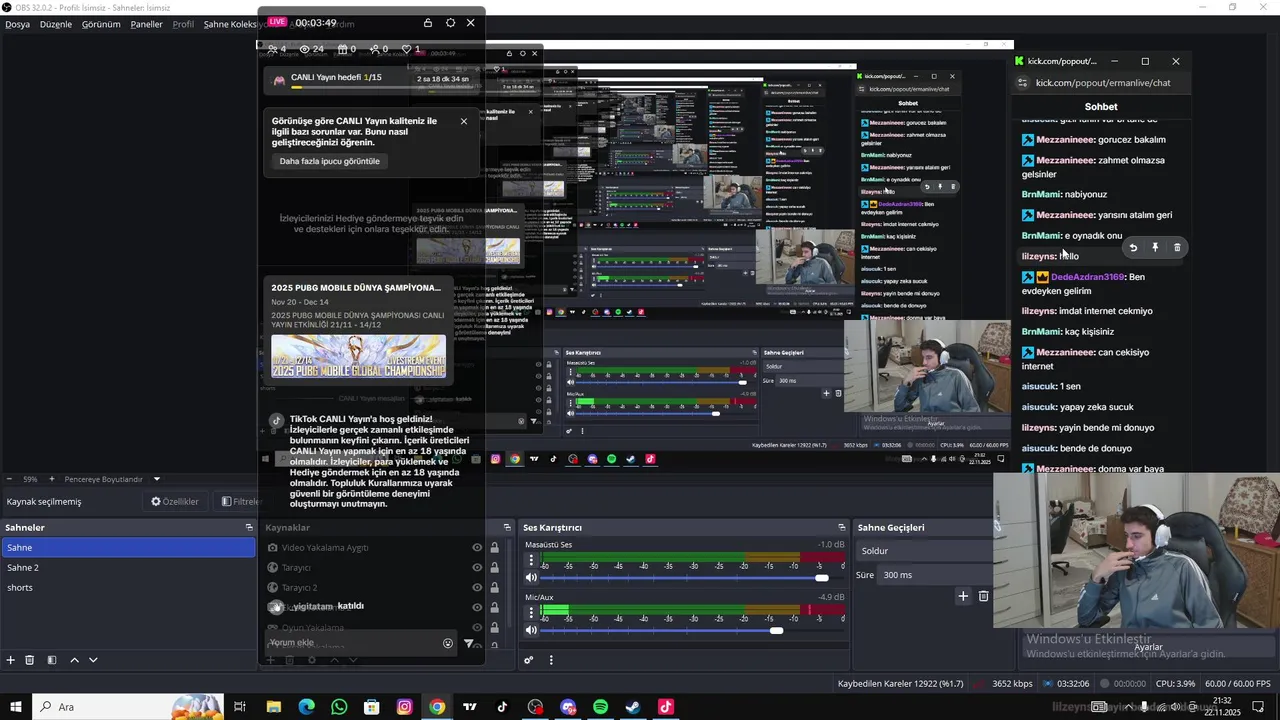Hide the Video Yakalama Aygıtı source
The height and width of the screenshot is (720, 1280).
click(477, 548)
